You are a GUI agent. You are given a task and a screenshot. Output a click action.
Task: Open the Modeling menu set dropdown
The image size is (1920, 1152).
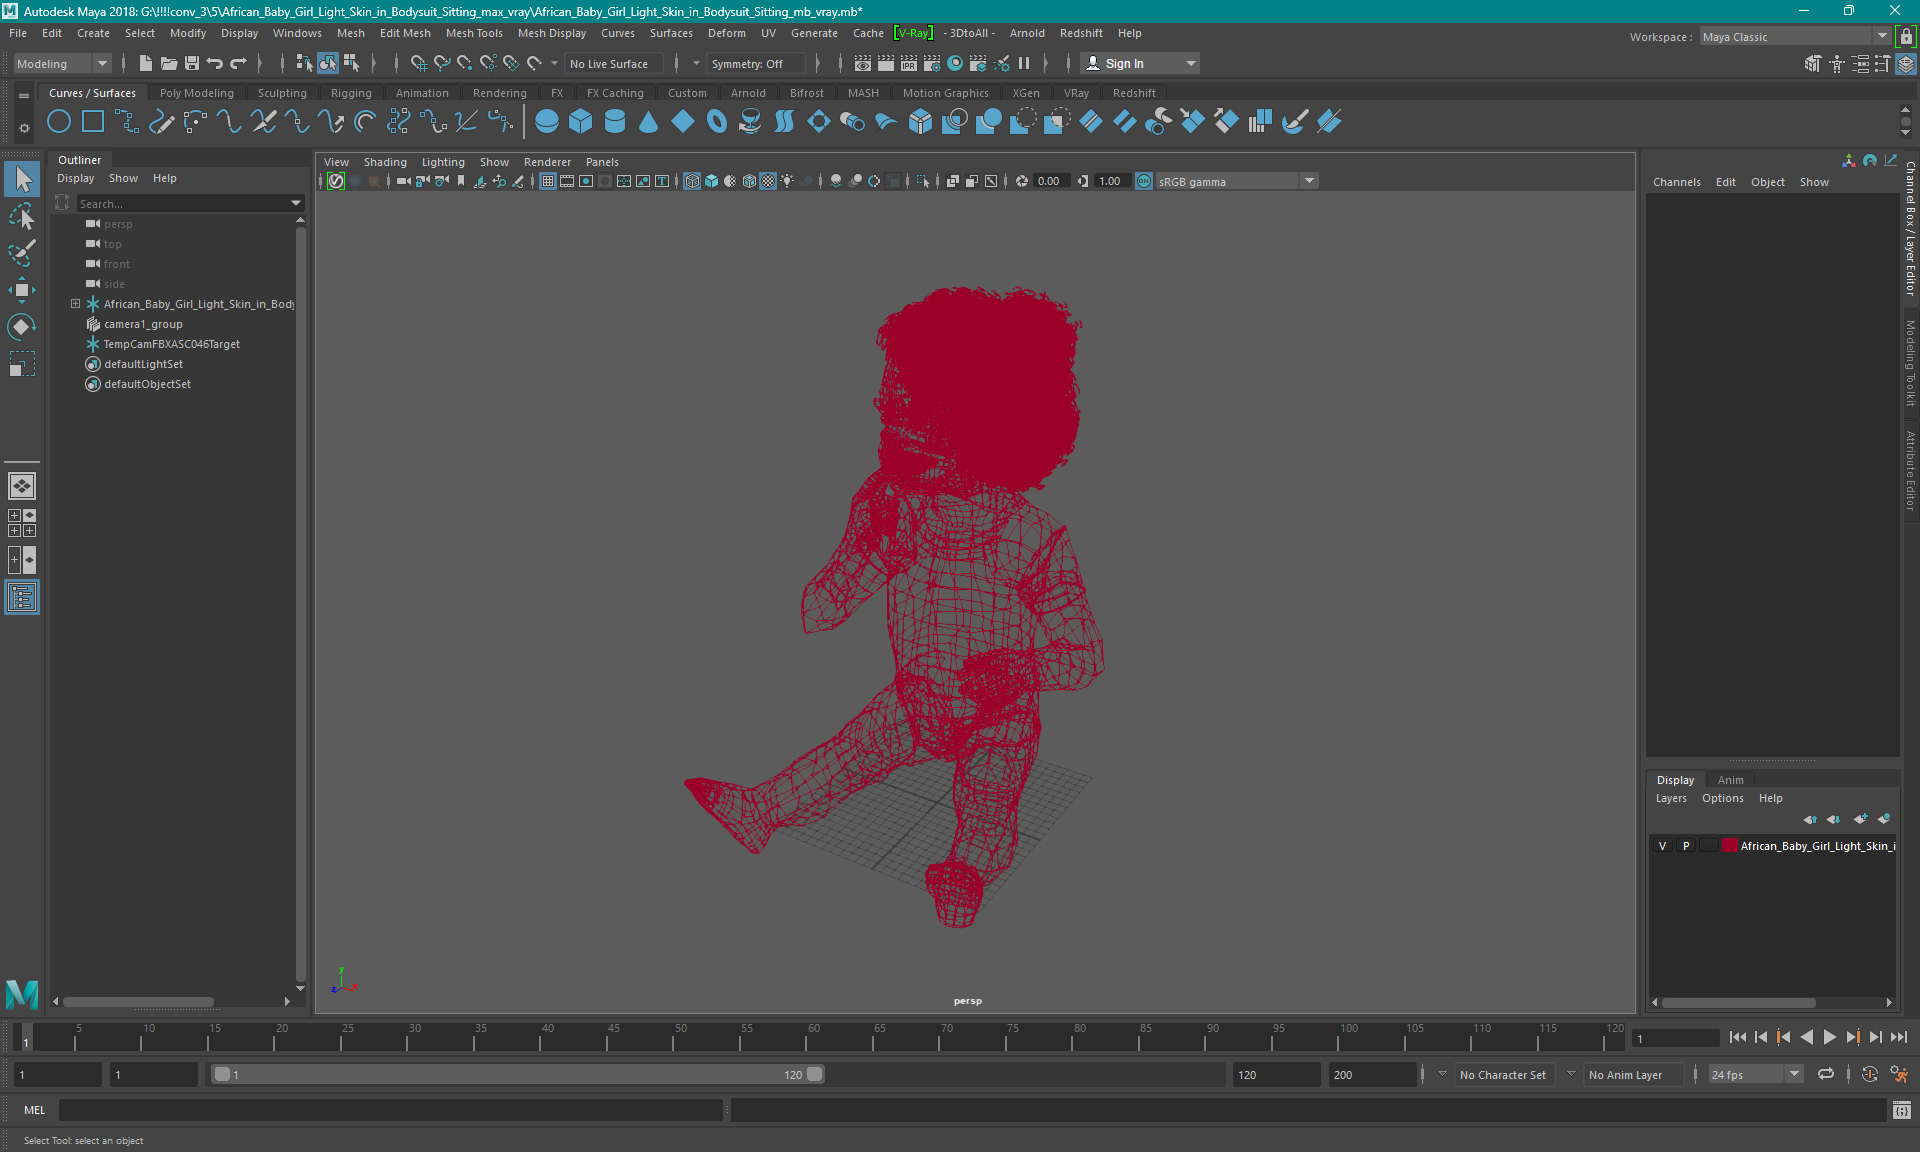[x=62, y=63]
